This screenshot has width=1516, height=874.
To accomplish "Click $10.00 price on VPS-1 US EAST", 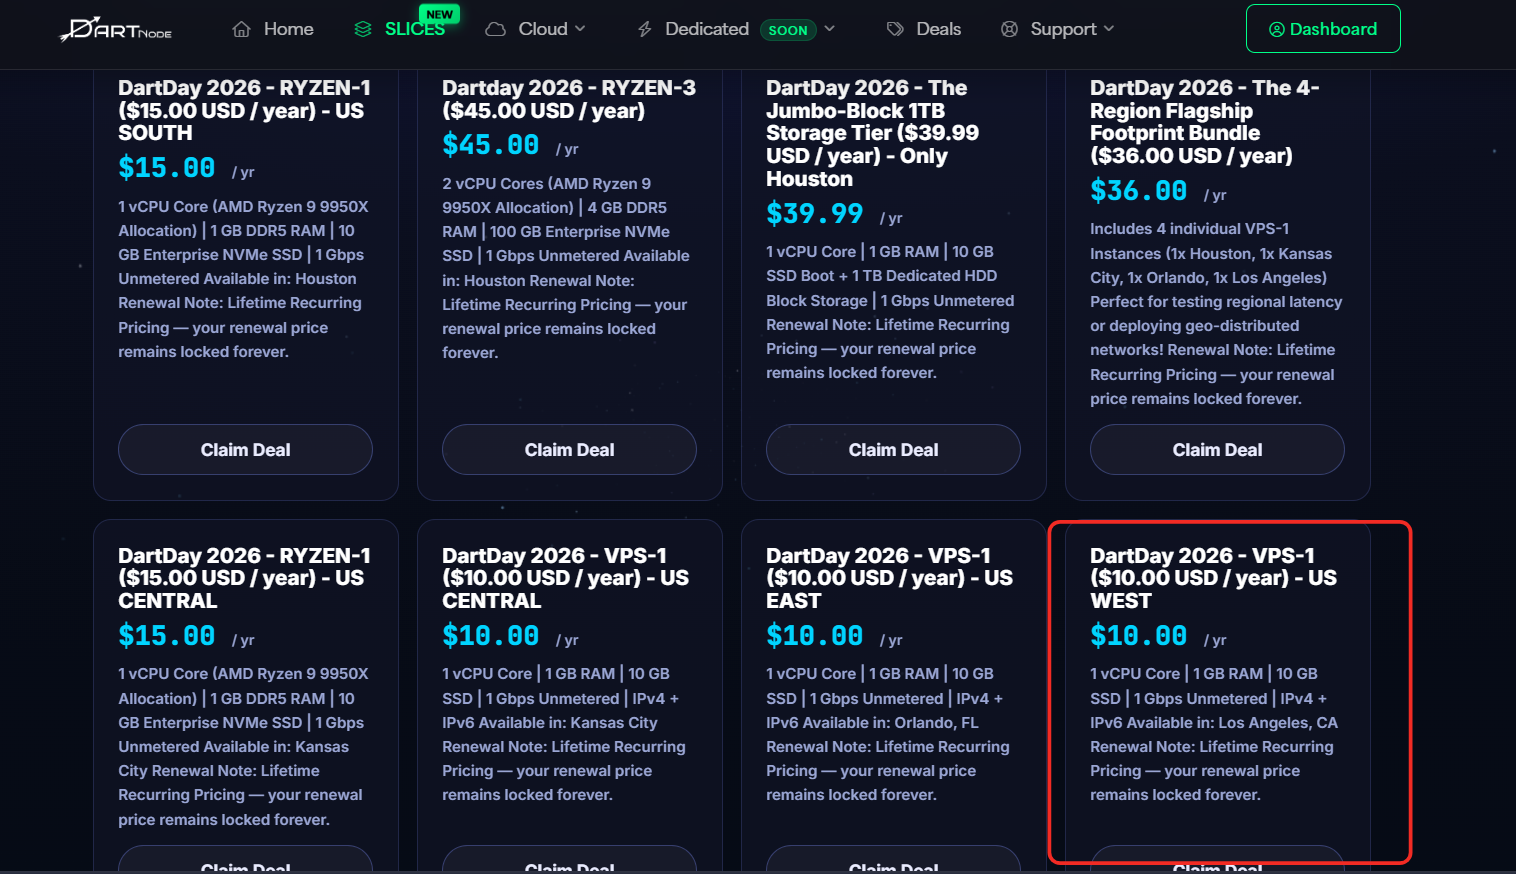I will (x=814, y=635).
